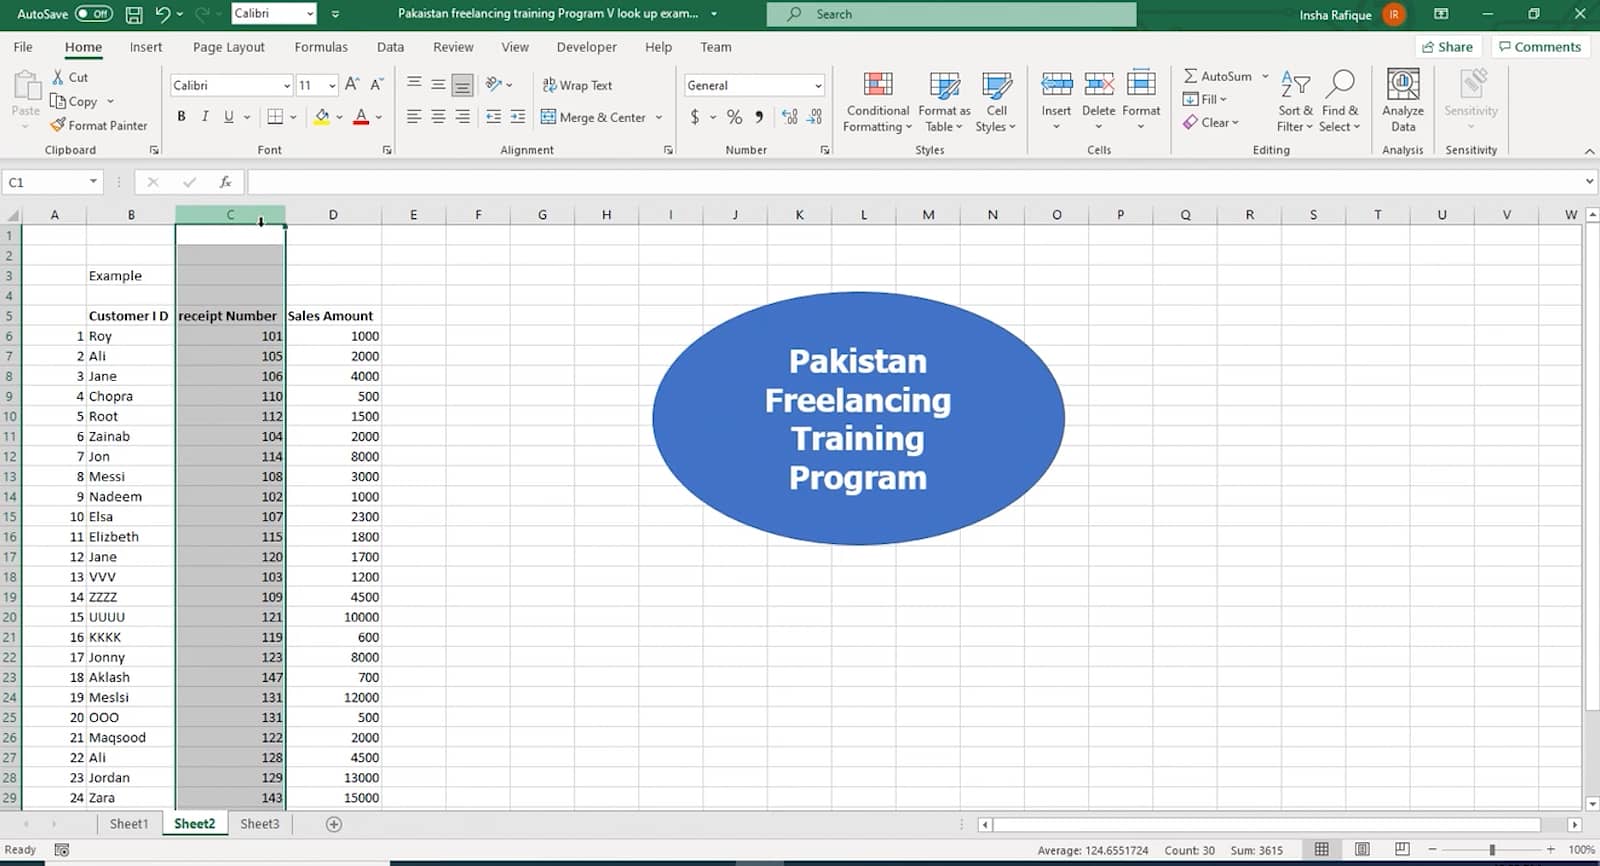Open the Formulas ribbon tab
The image size is (1600, 866).
[x=321, y=47]
